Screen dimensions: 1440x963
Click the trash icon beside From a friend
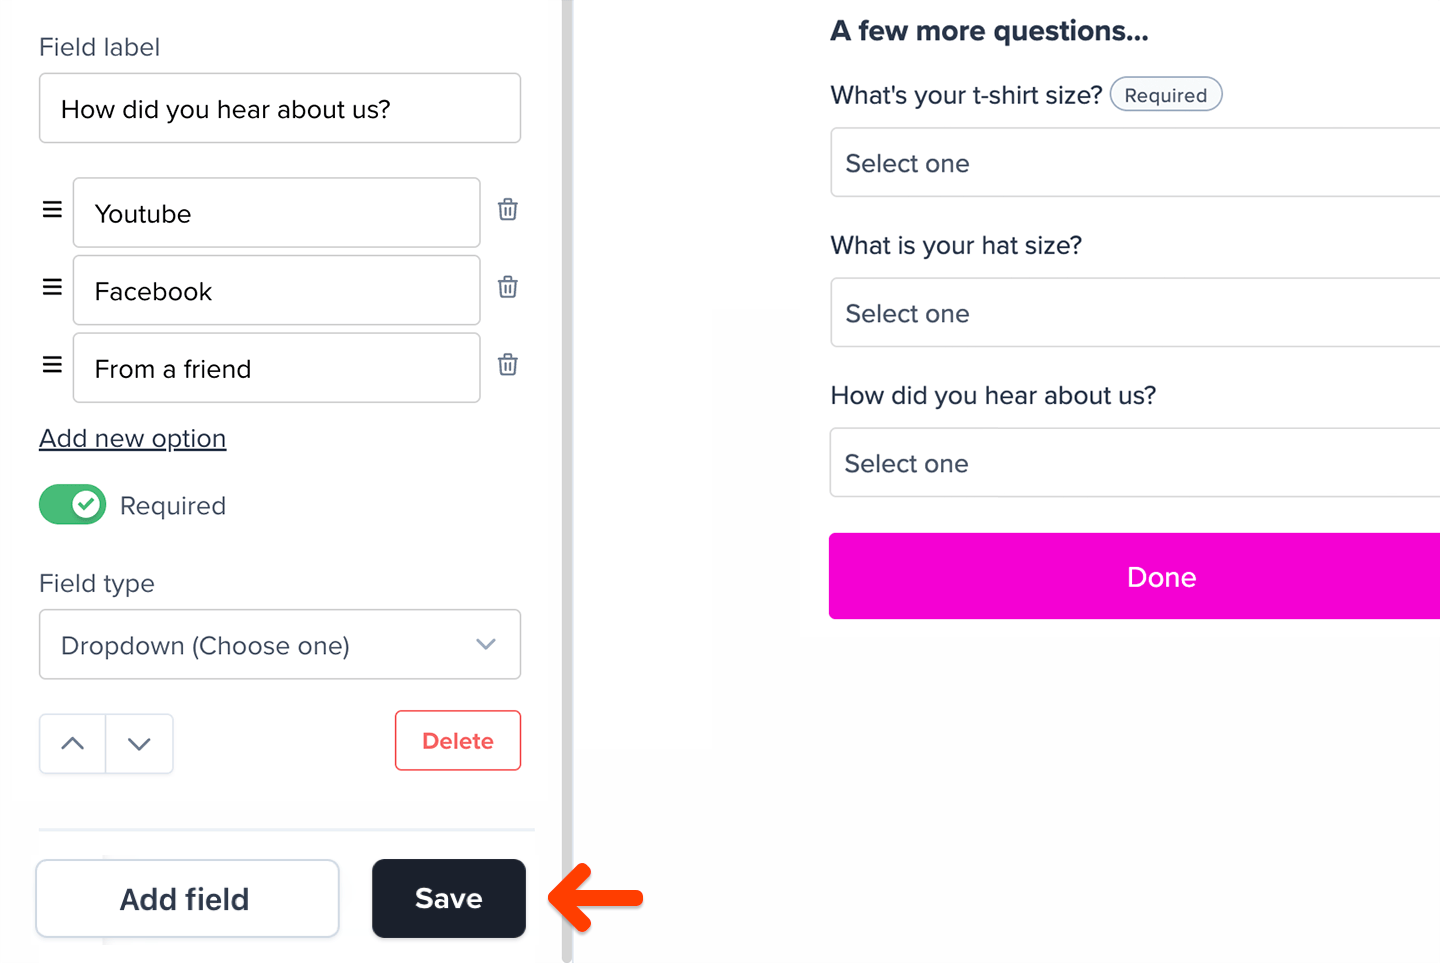pos(507,364)
